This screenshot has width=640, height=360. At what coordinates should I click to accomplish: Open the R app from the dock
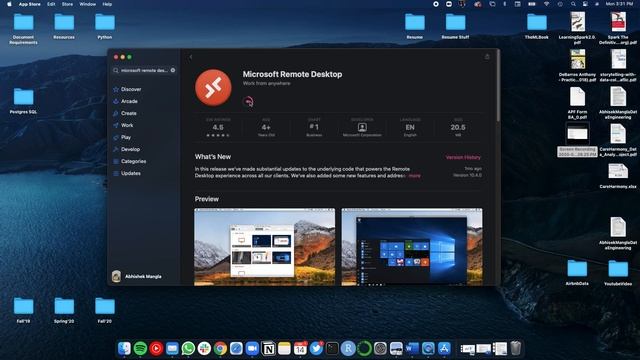pos(348,348)
